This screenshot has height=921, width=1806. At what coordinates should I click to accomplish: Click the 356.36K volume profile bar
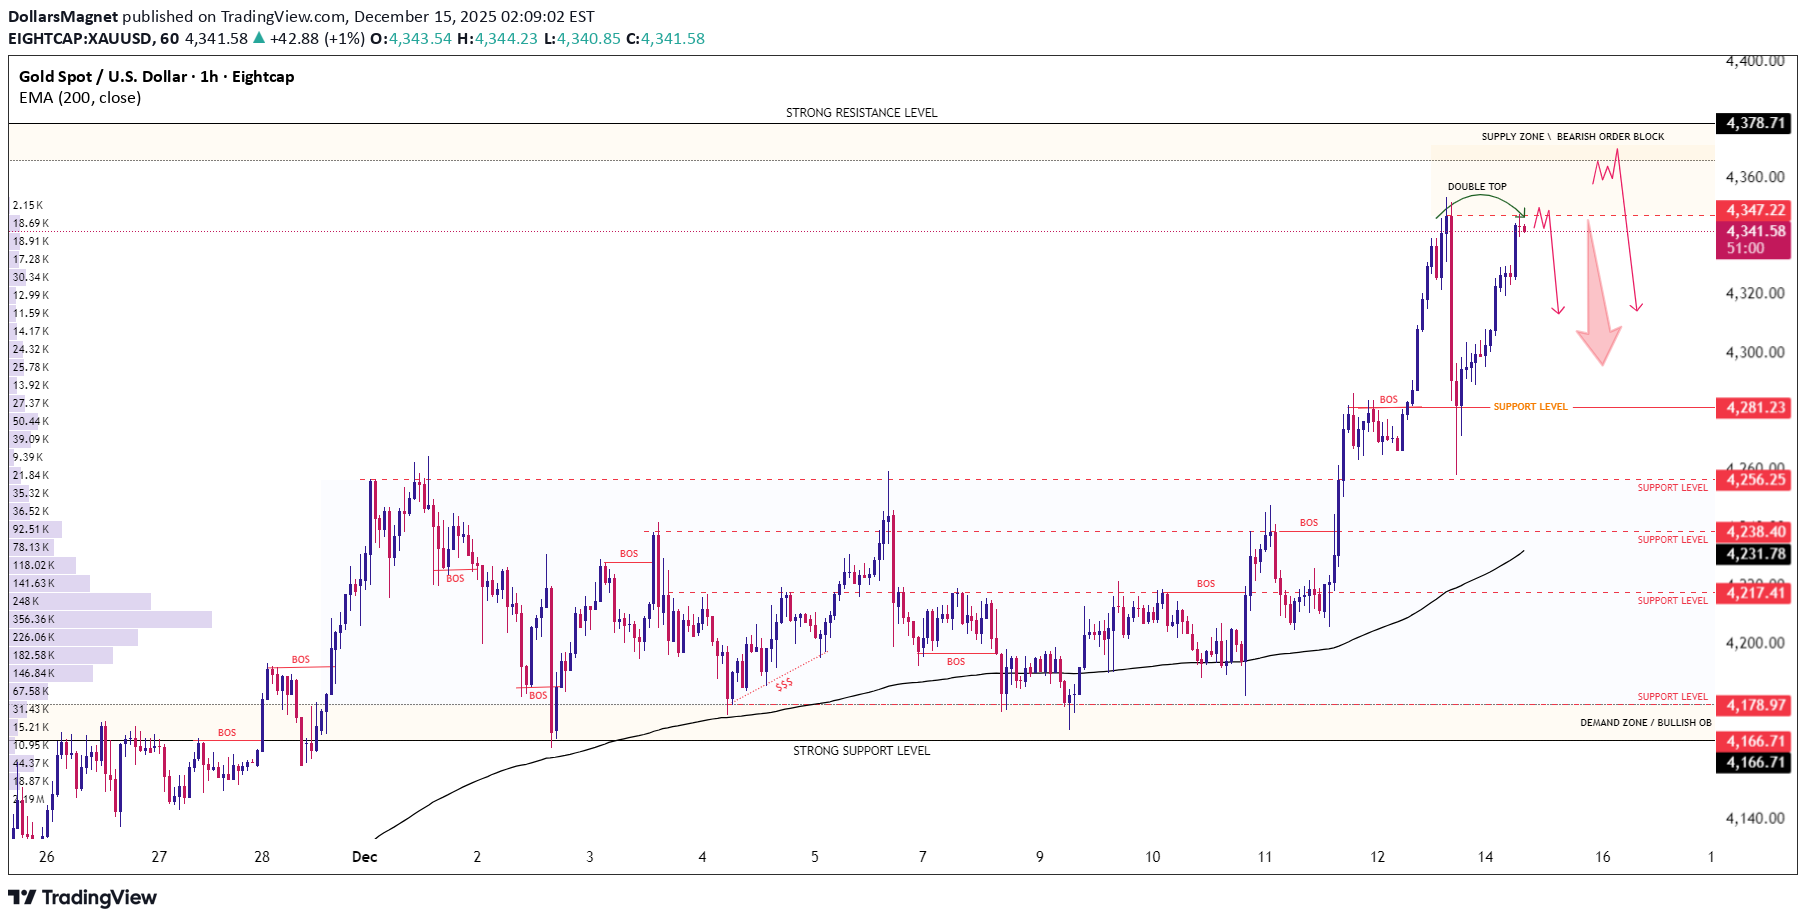(x=112, y=620)
